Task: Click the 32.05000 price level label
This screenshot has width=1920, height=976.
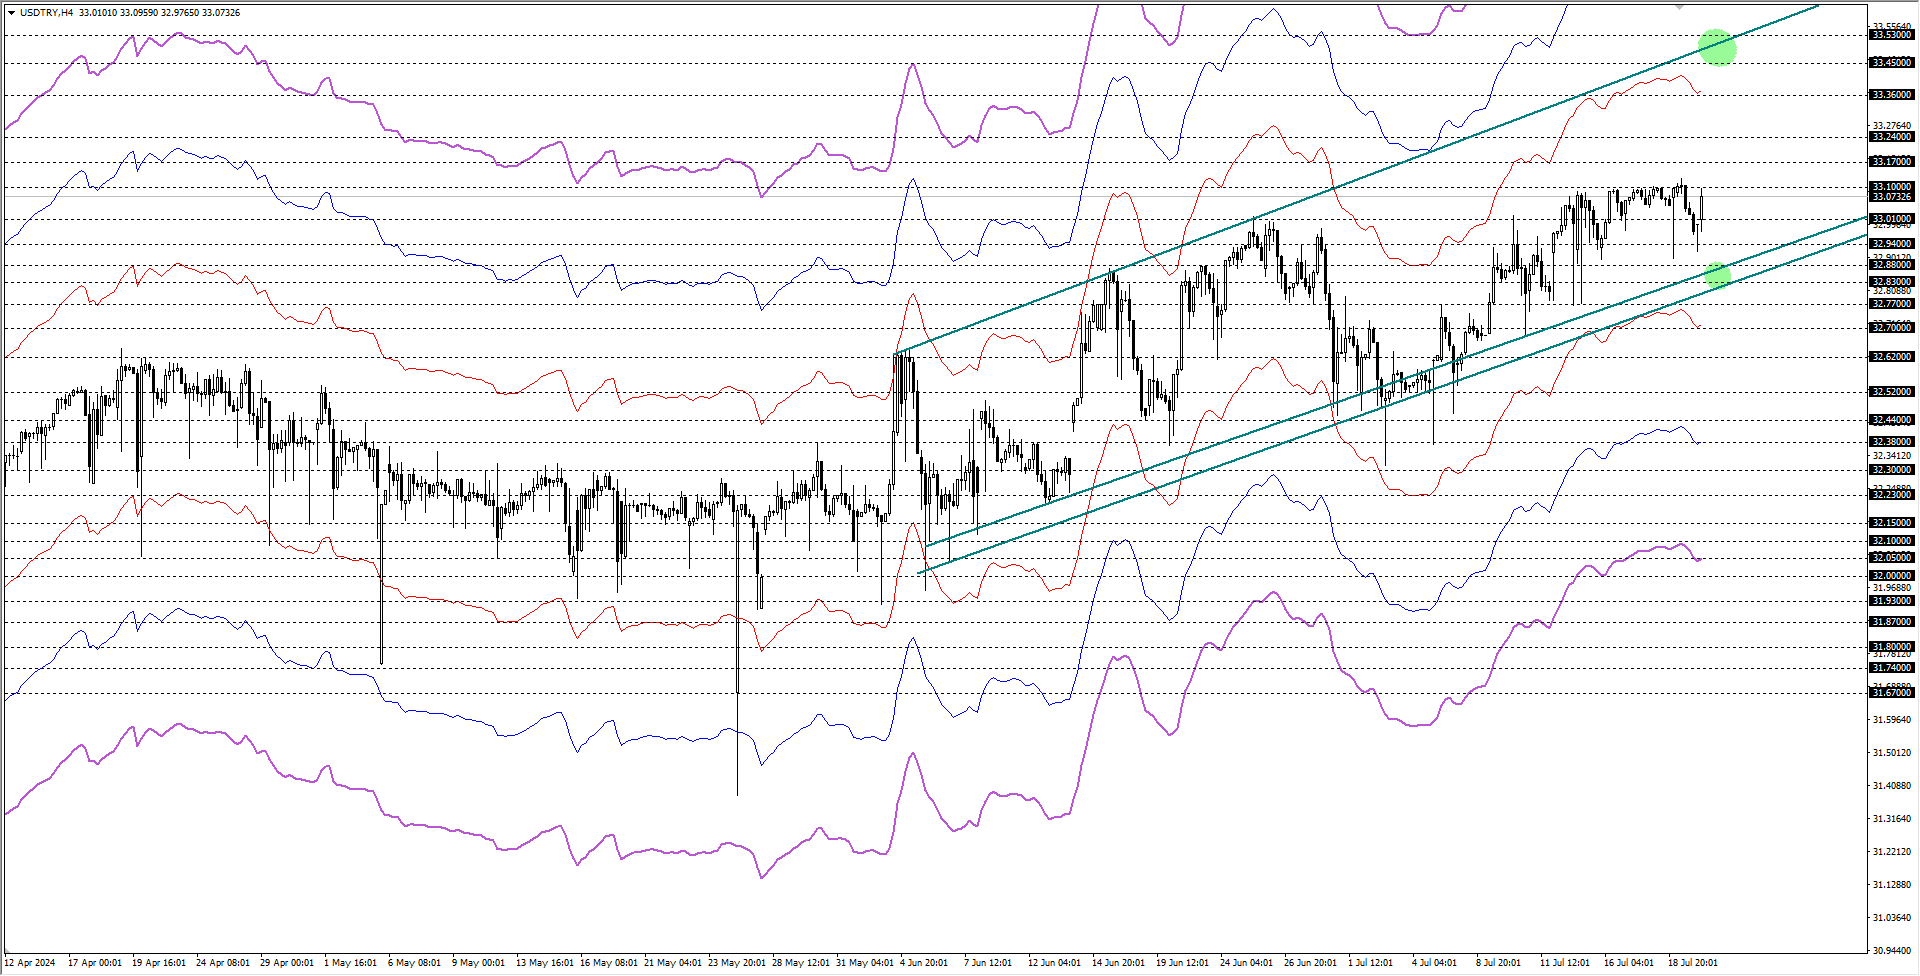Action: tap(1892, 558)
